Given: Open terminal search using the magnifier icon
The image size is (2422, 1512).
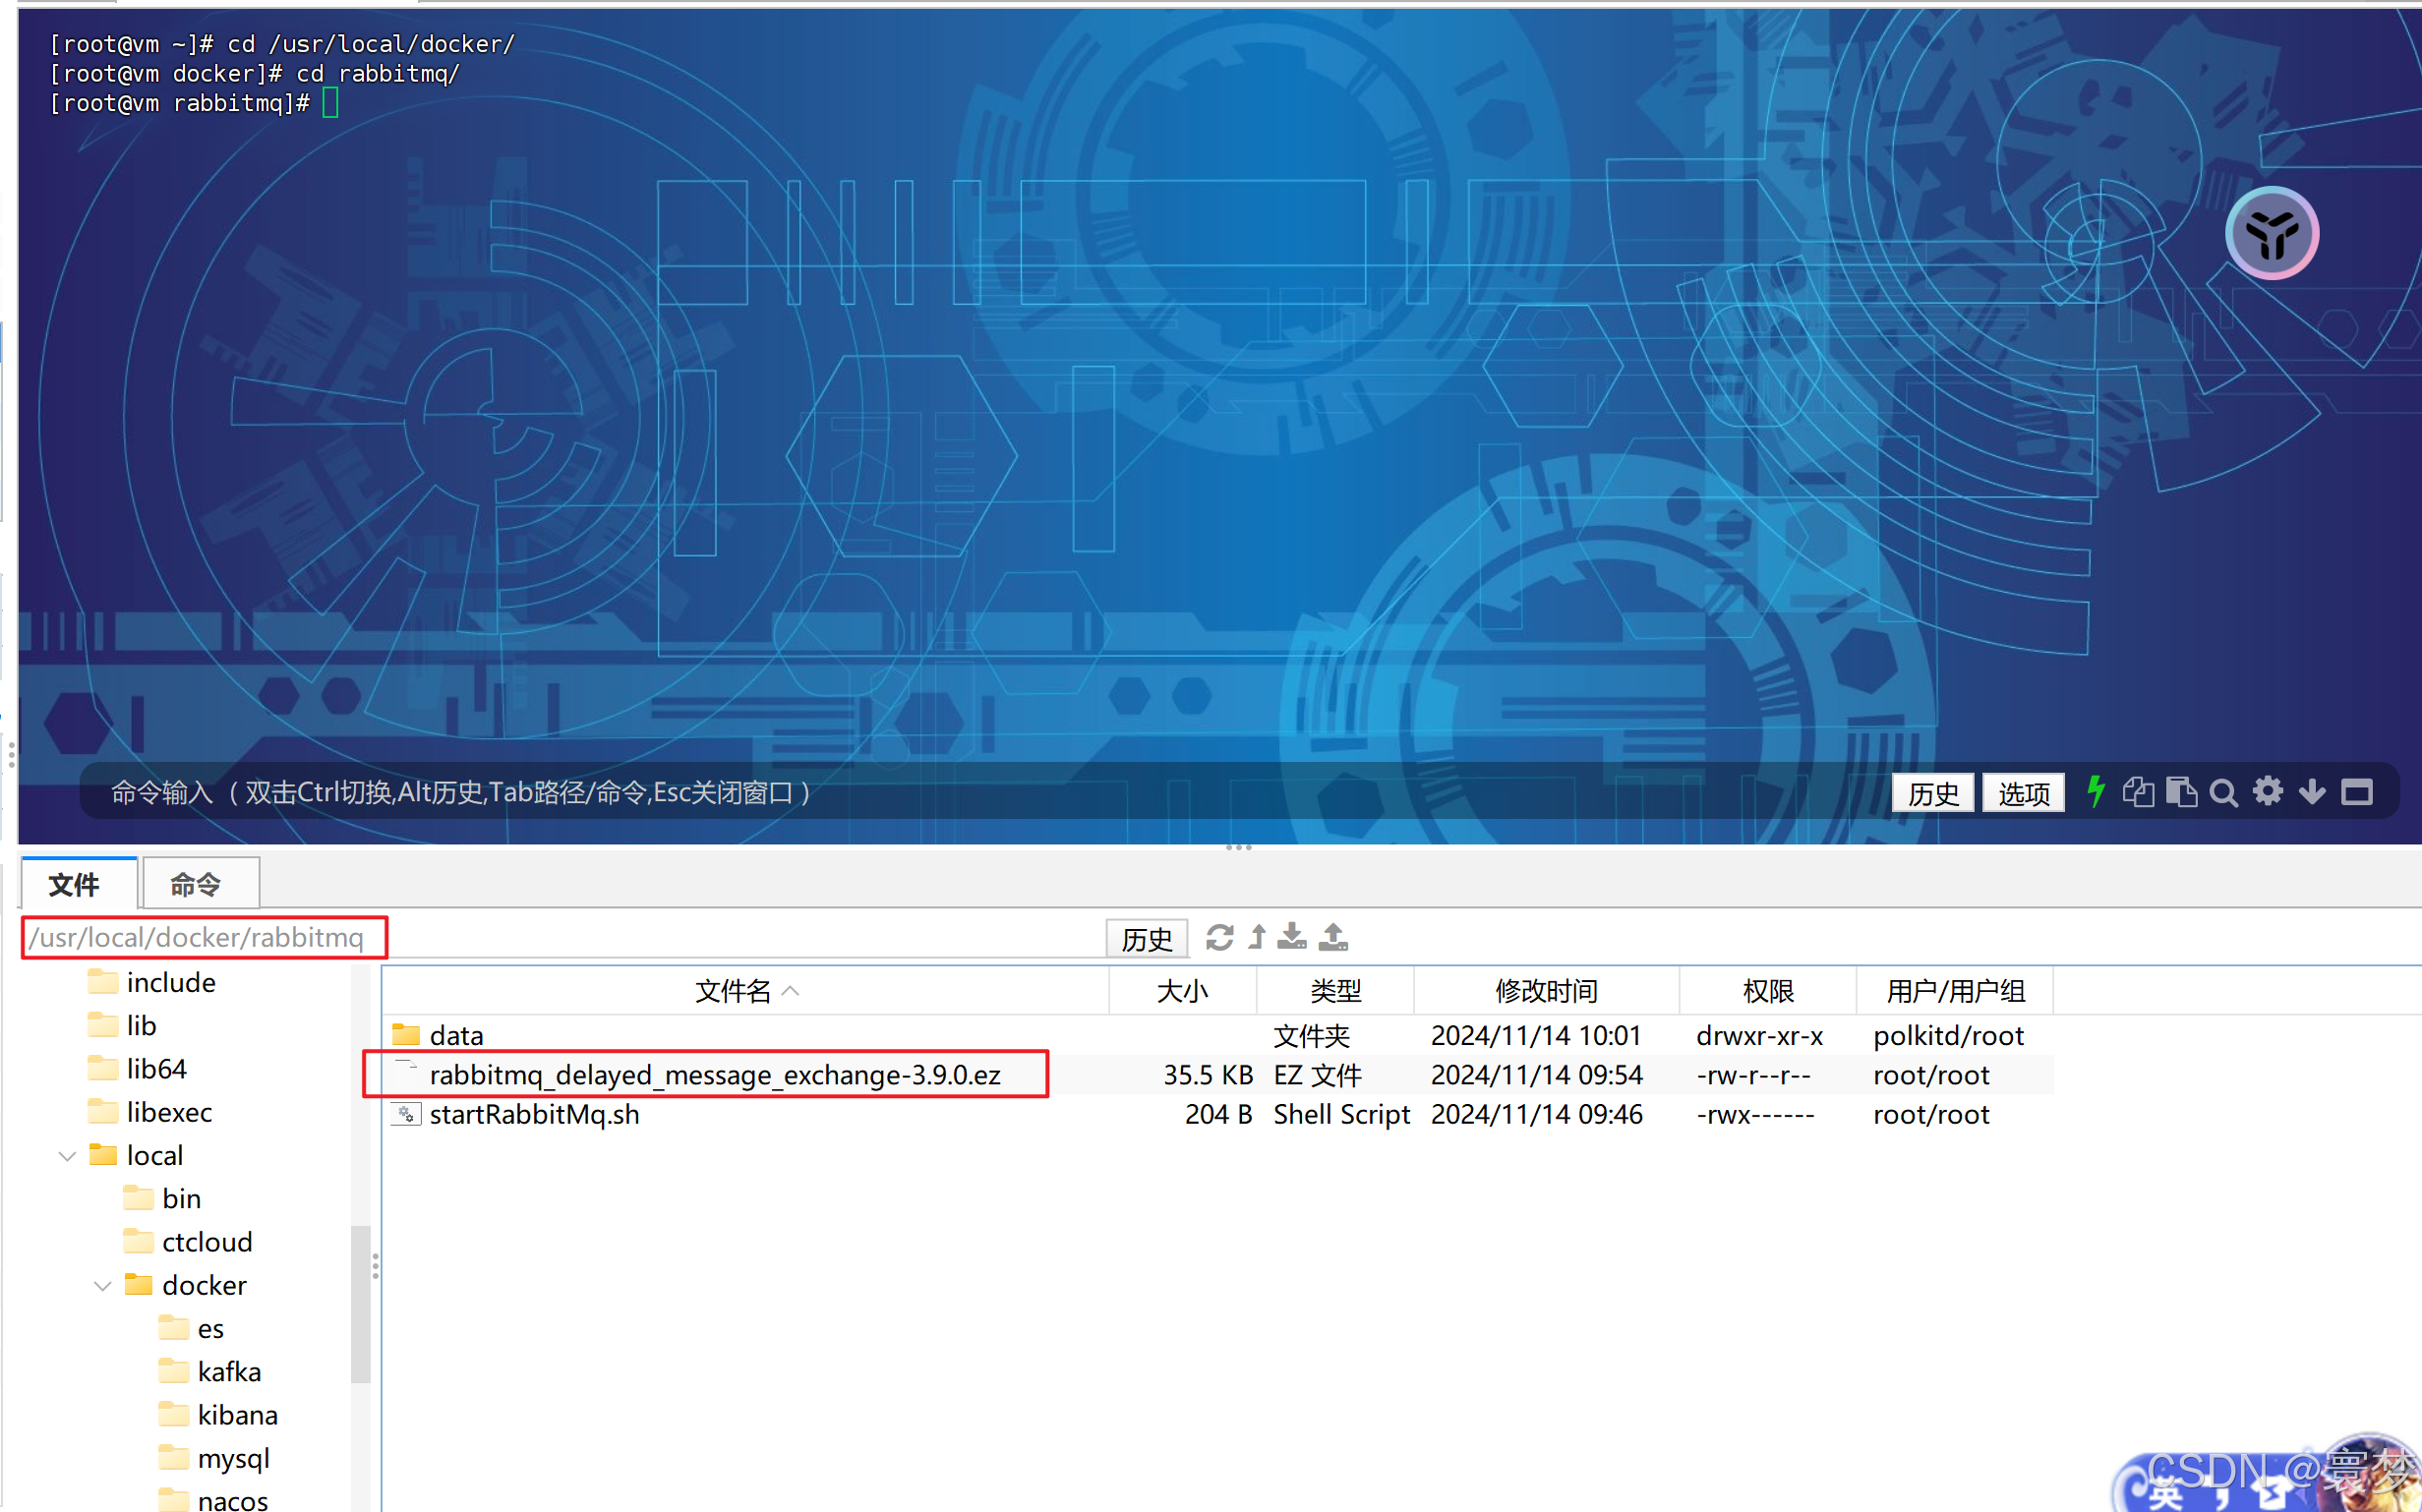Looking at the screenshot, I should pyautogui.click(x=2224, y=791).
